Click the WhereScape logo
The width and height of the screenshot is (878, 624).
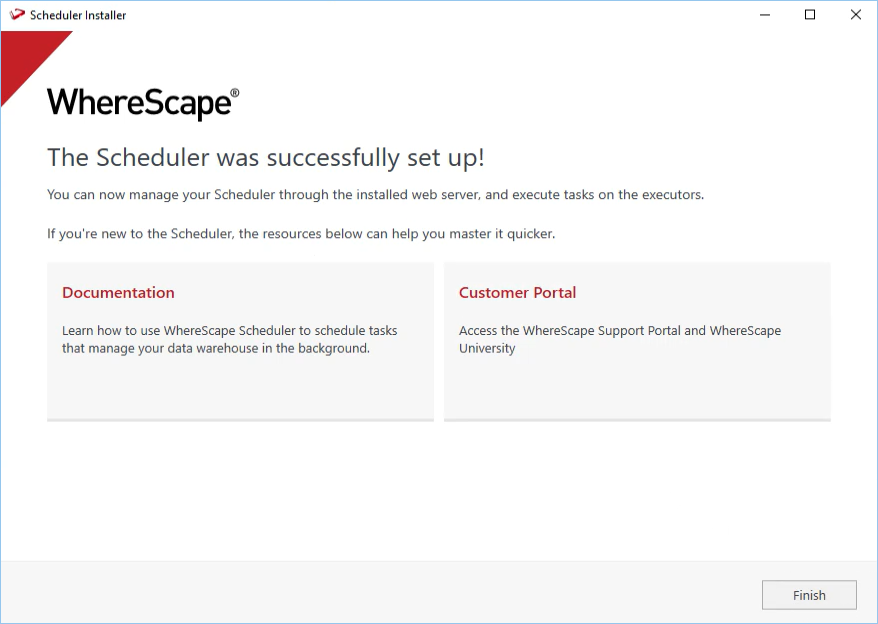pyautogui.click(x=143, y=103)
